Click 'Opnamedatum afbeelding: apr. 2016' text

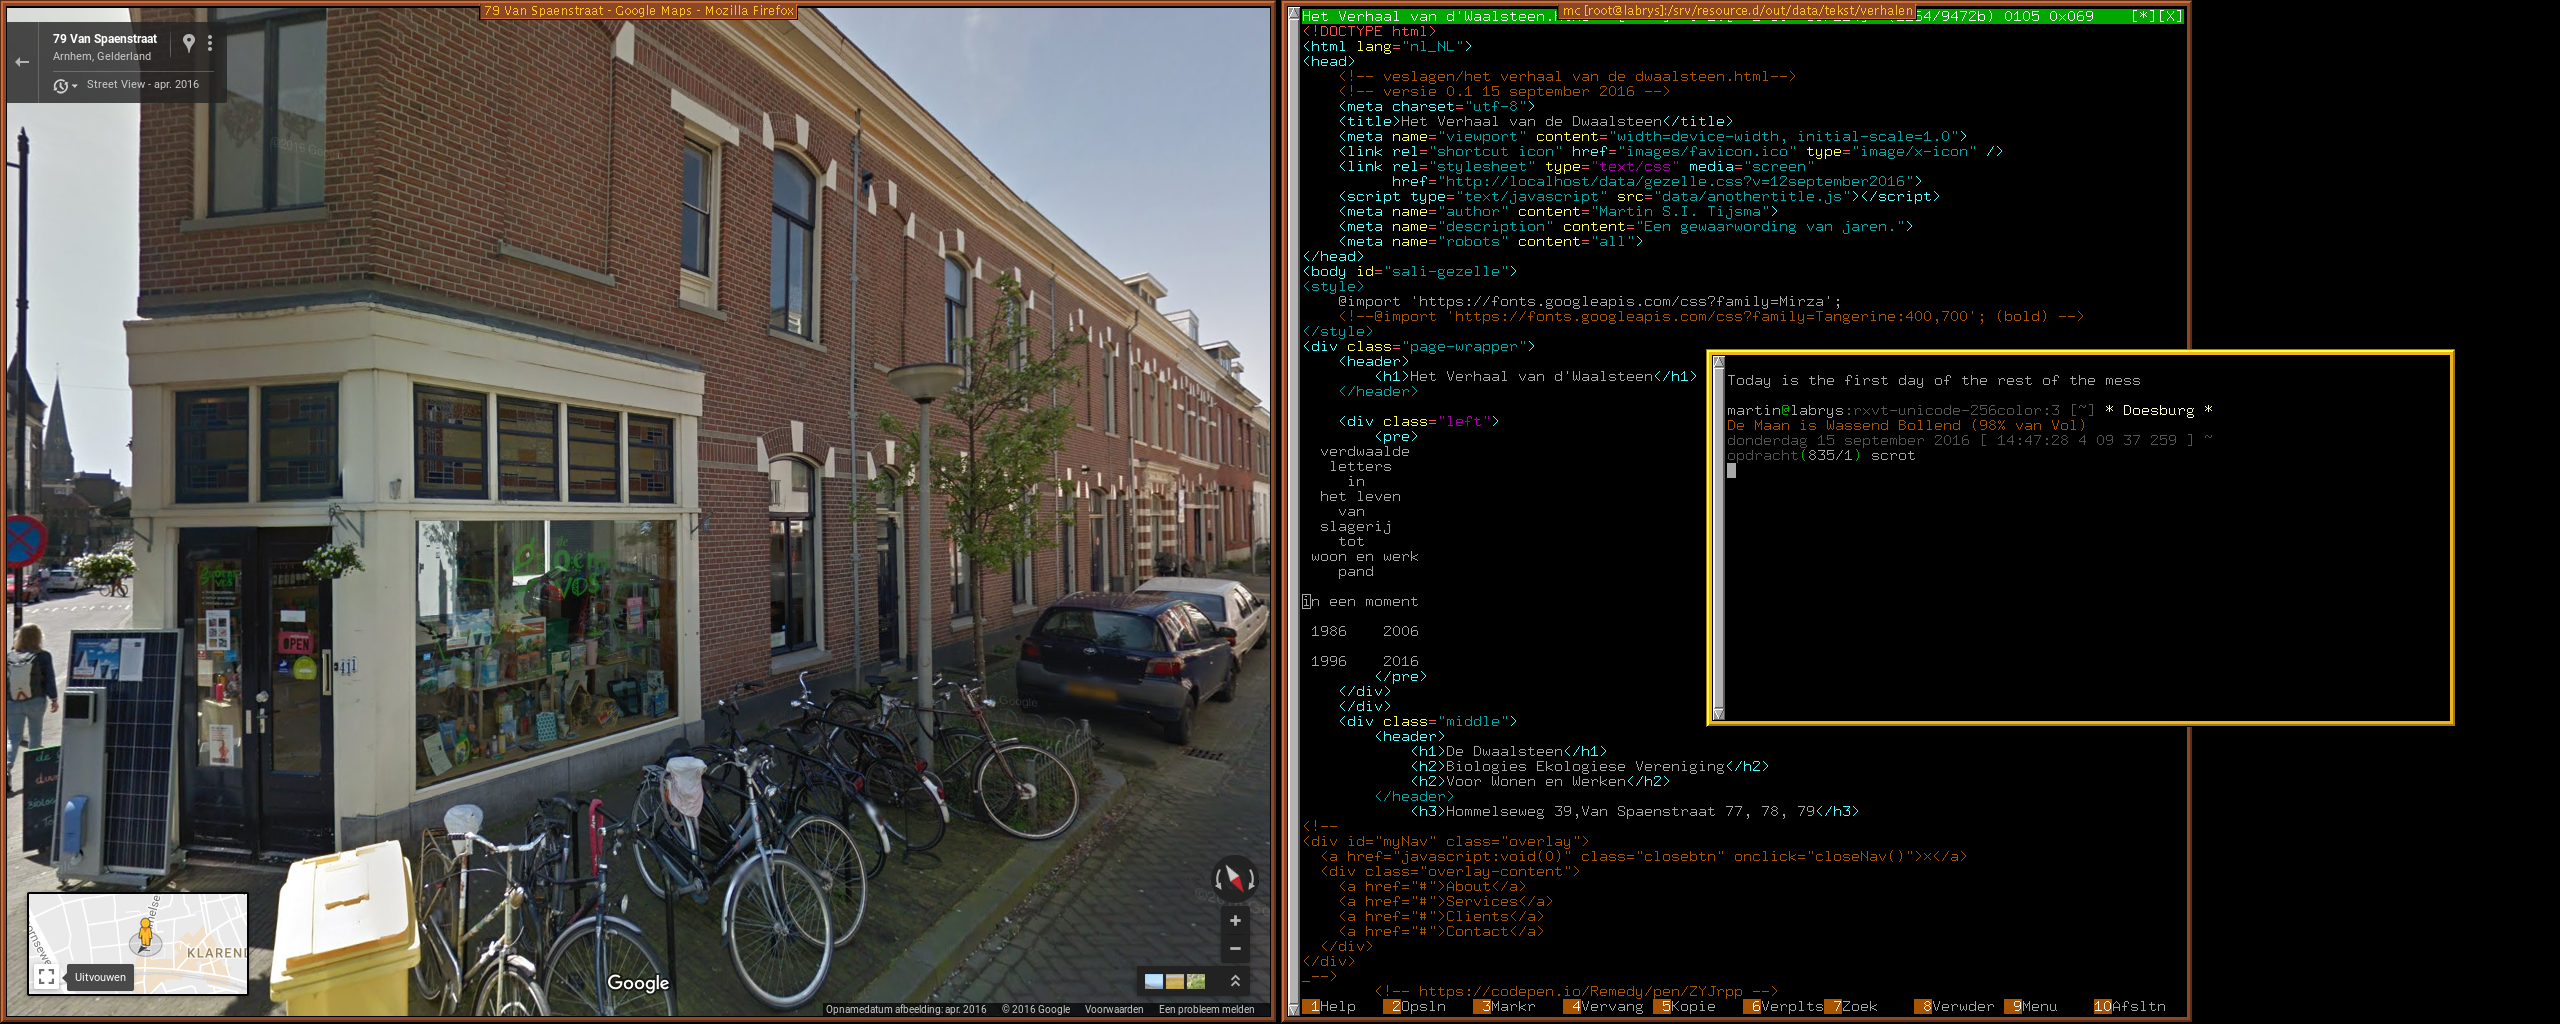click(906, 1009)
